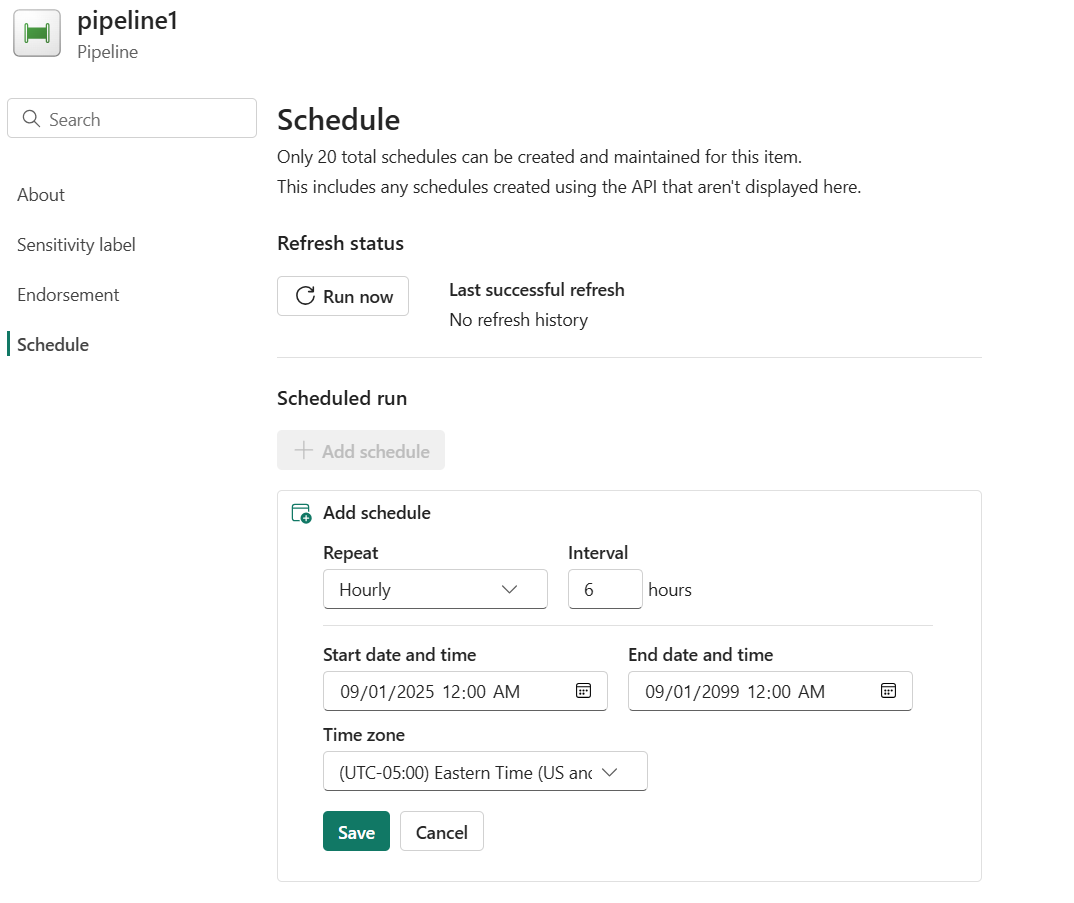
Task: Click the Interval hours input box
Action: tap(604, 589)
